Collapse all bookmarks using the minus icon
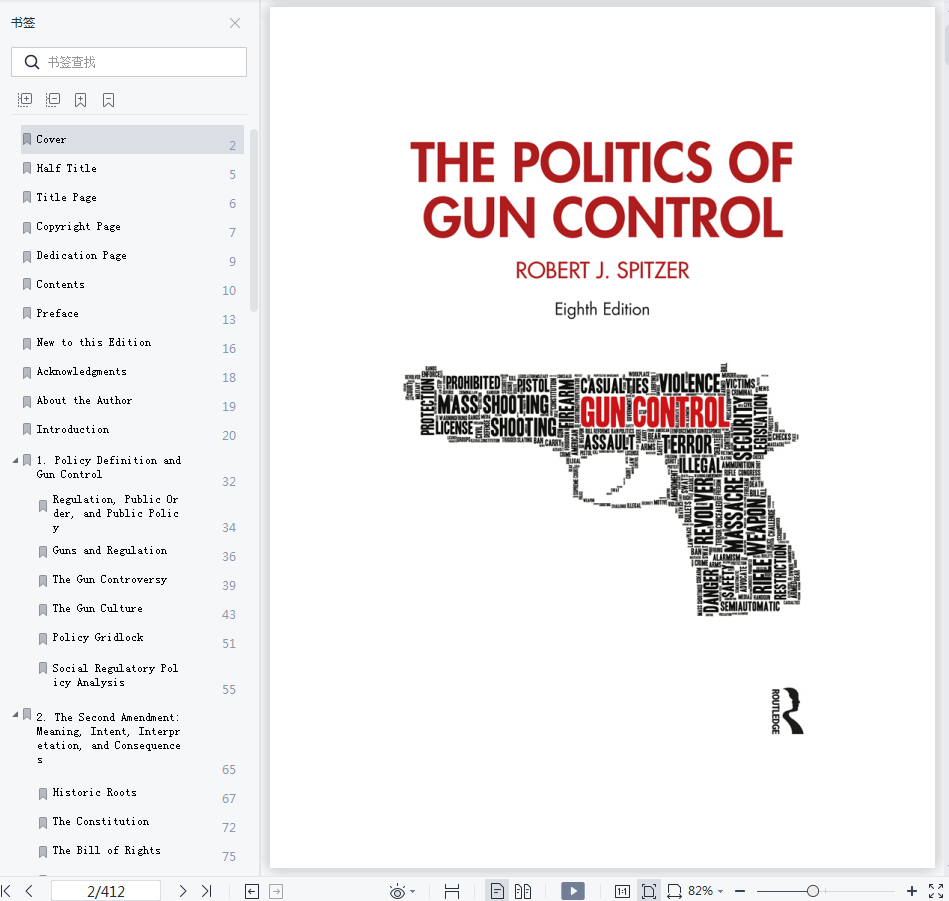 click(x=53, y=100)
